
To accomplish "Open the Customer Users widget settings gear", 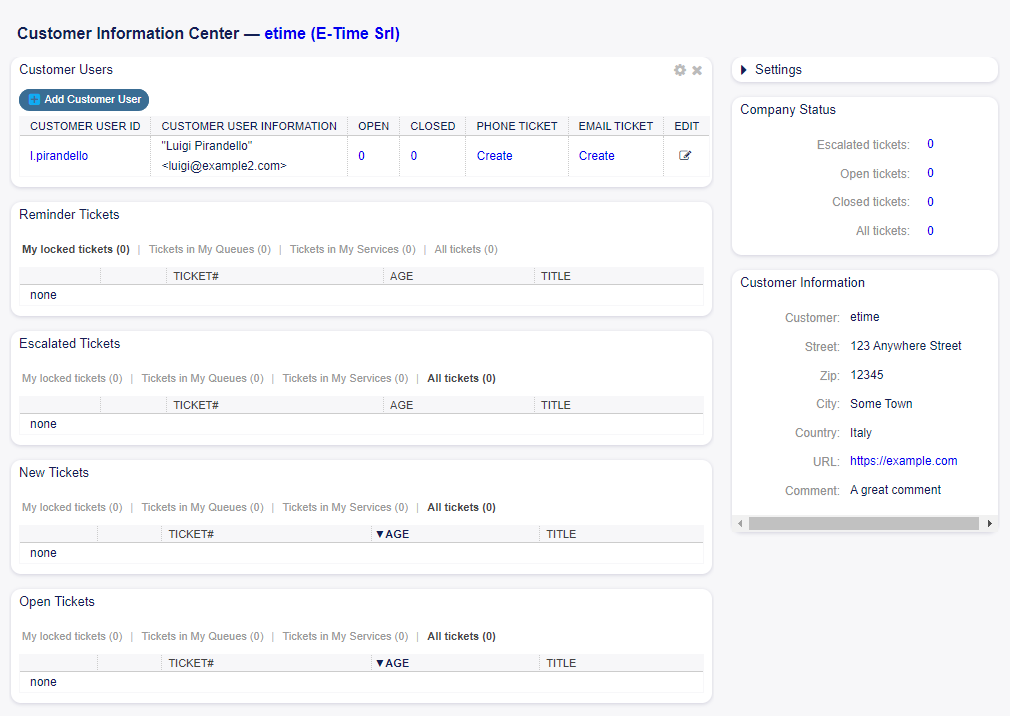I will point(680,70).
